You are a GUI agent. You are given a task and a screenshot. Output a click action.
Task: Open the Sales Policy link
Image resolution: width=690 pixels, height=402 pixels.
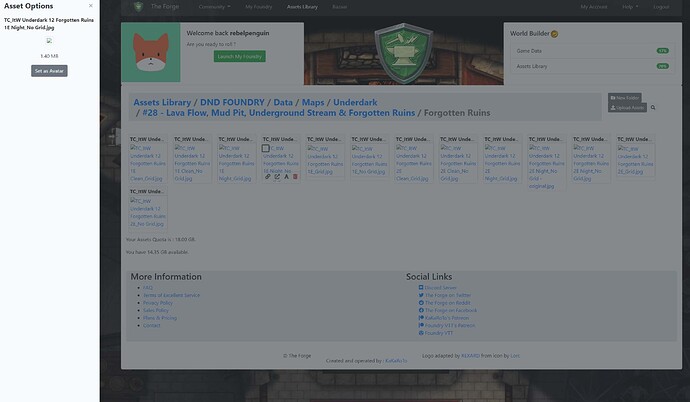(156, 310)
